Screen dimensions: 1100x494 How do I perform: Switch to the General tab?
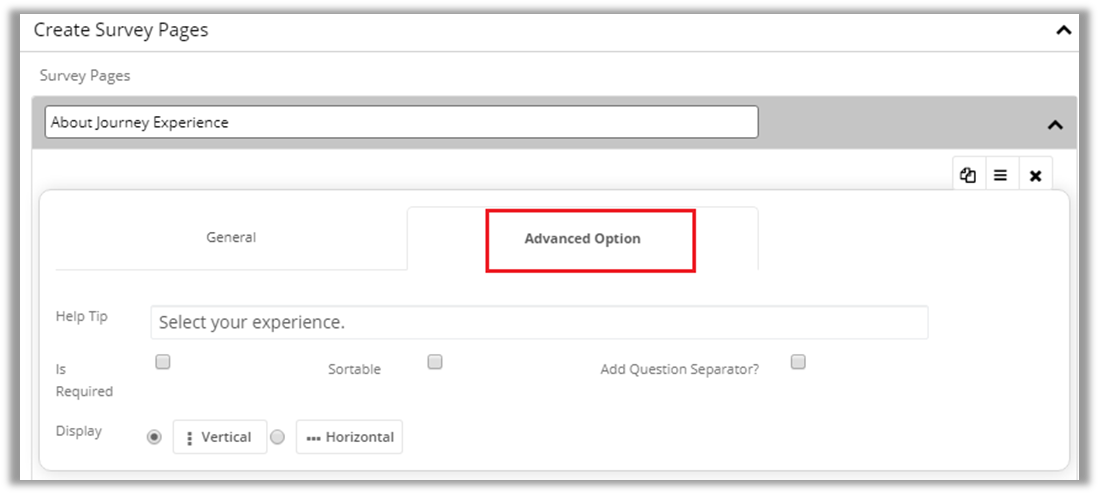pos(231,238)
